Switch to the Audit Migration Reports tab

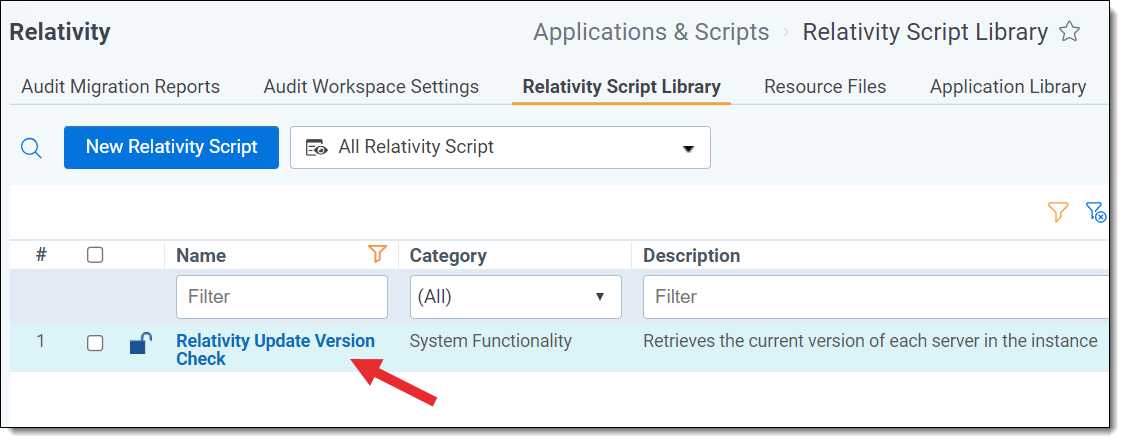coord(120,87)
